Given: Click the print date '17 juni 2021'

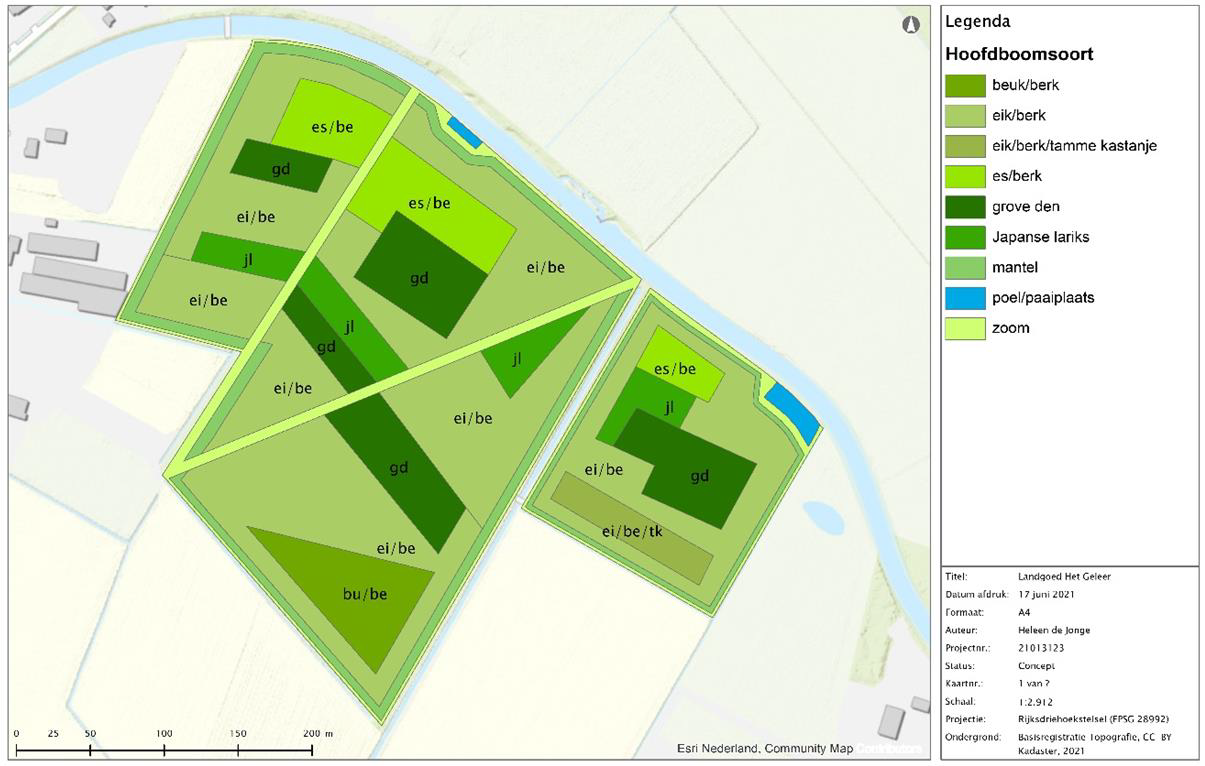Looking at the screenshot, I should pos(1048,594).
